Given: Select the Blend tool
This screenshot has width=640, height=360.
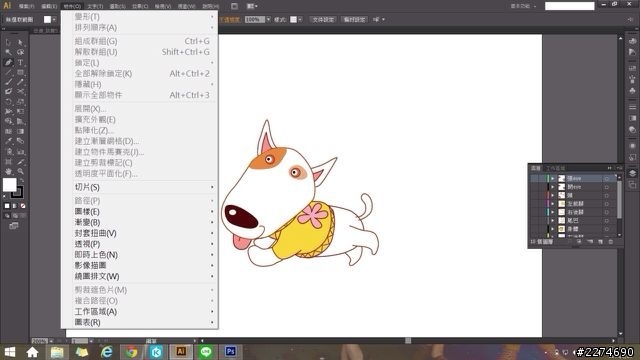Looking at the screenshot, I should (x=20, y=141).
